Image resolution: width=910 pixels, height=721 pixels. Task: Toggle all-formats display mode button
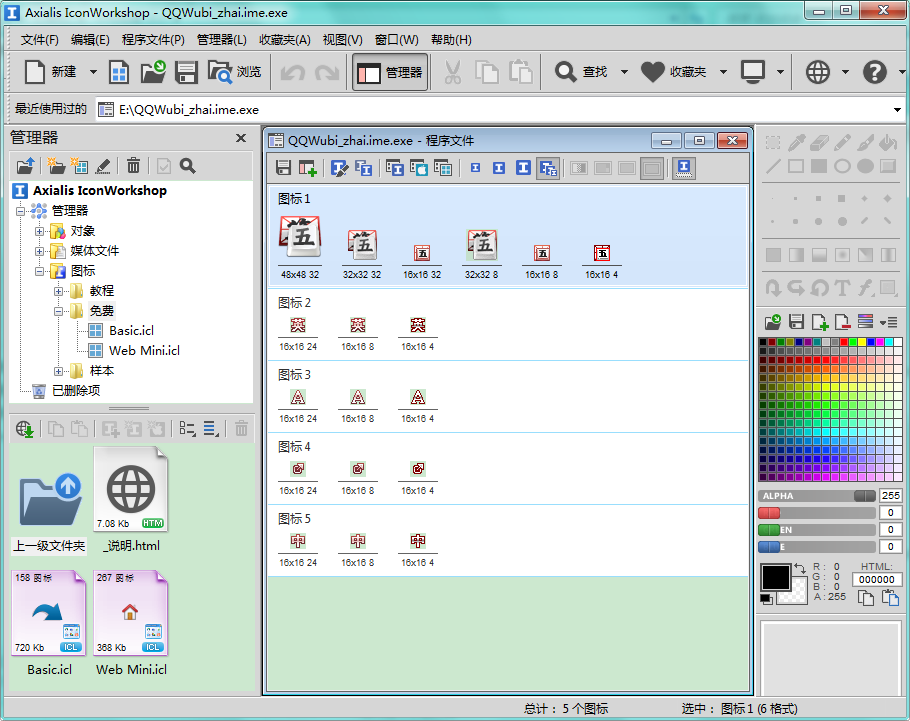point(548,168)
